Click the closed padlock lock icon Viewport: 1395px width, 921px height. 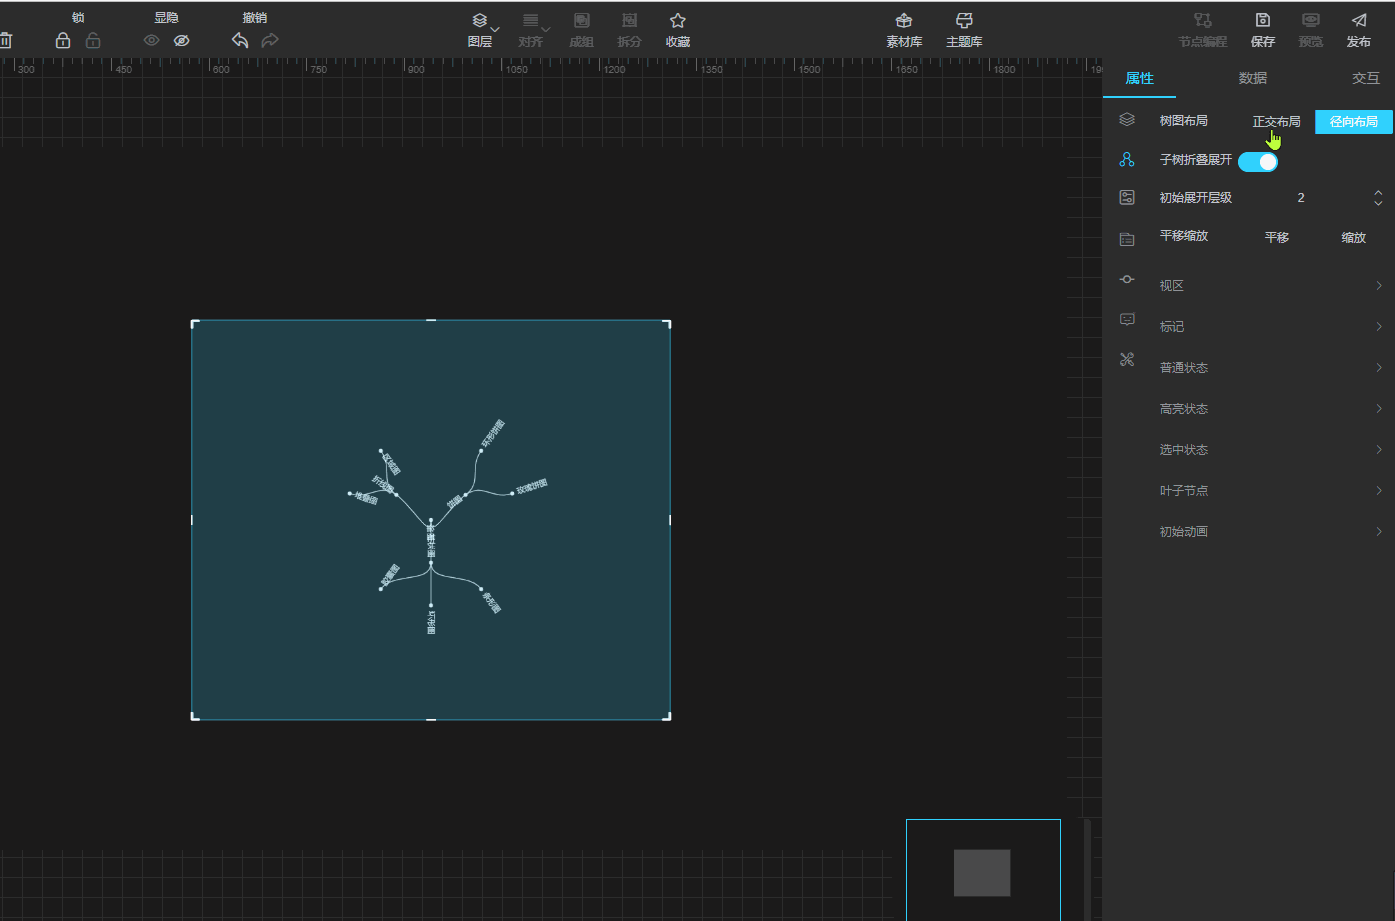[63, 41]
